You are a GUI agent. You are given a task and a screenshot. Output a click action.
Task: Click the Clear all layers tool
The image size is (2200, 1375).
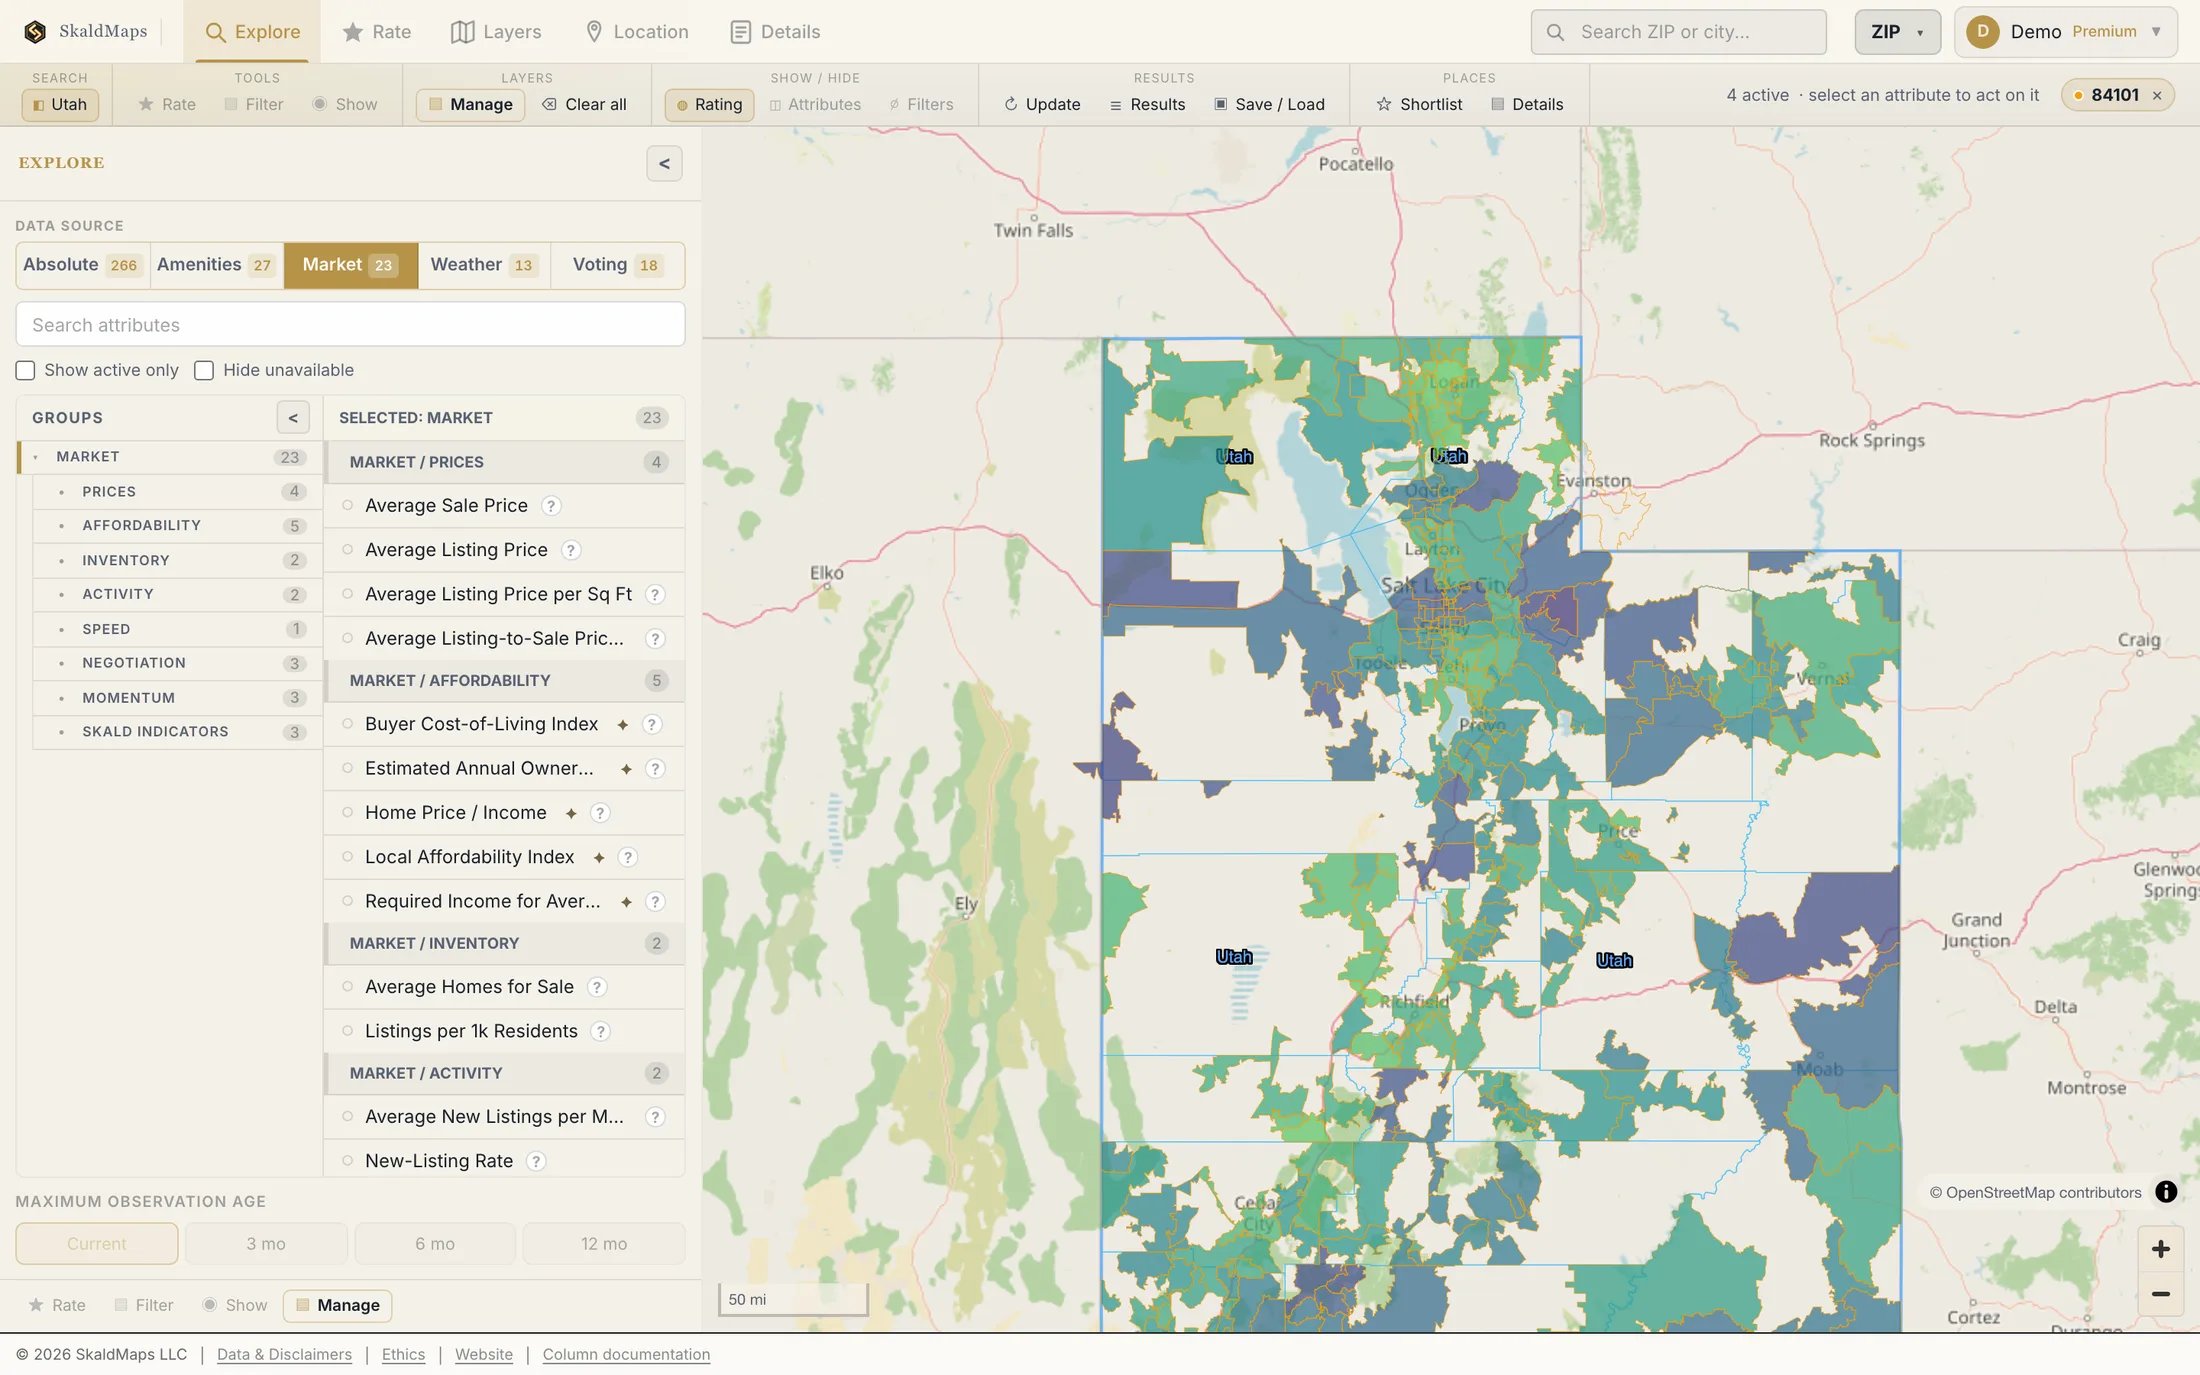(x=585, y=104)
